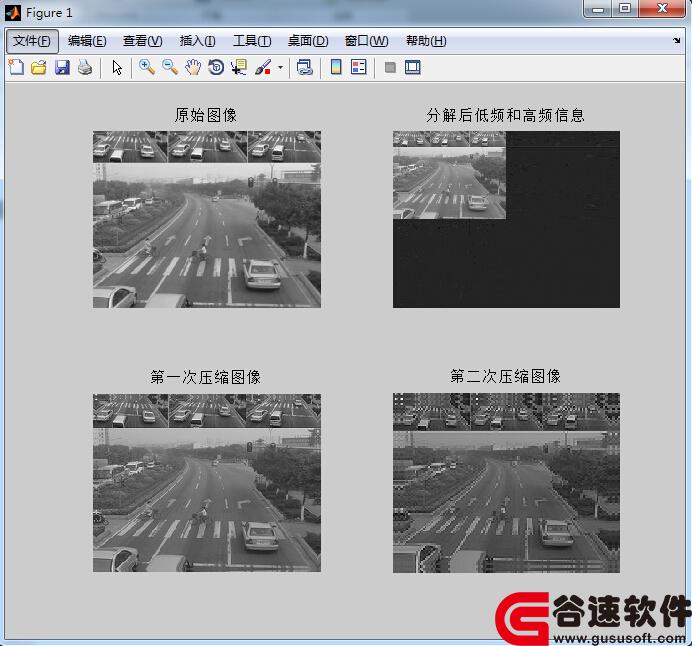Click the 分解后低频和高频信息 plot image

pos(506,219)
